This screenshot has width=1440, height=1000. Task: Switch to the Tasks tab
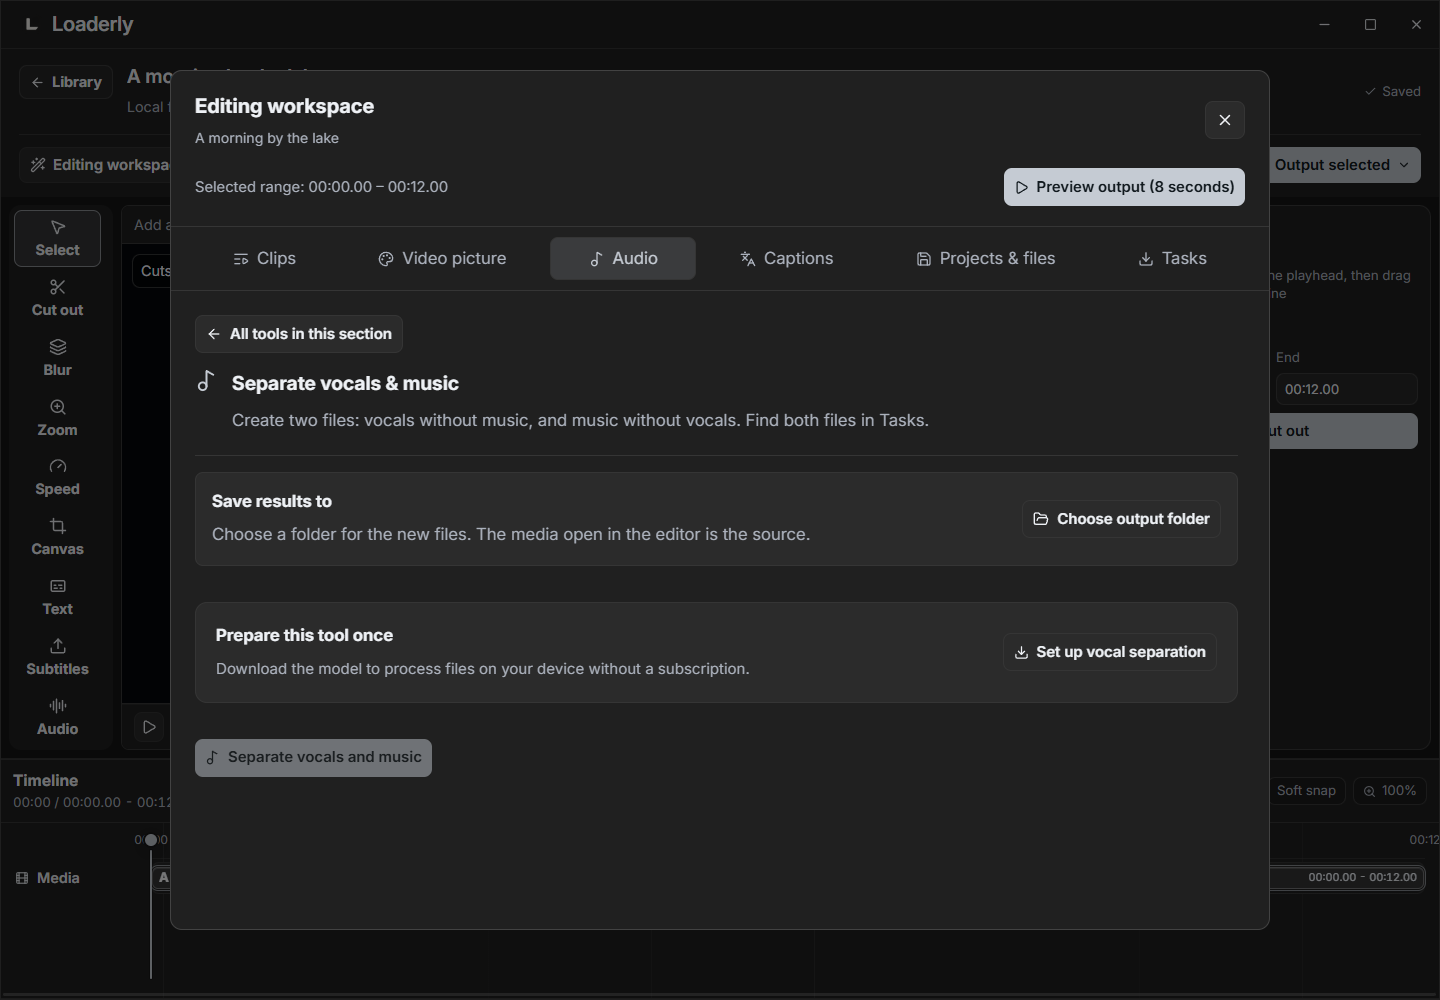pyautogui.click(x=1172, y=258)
